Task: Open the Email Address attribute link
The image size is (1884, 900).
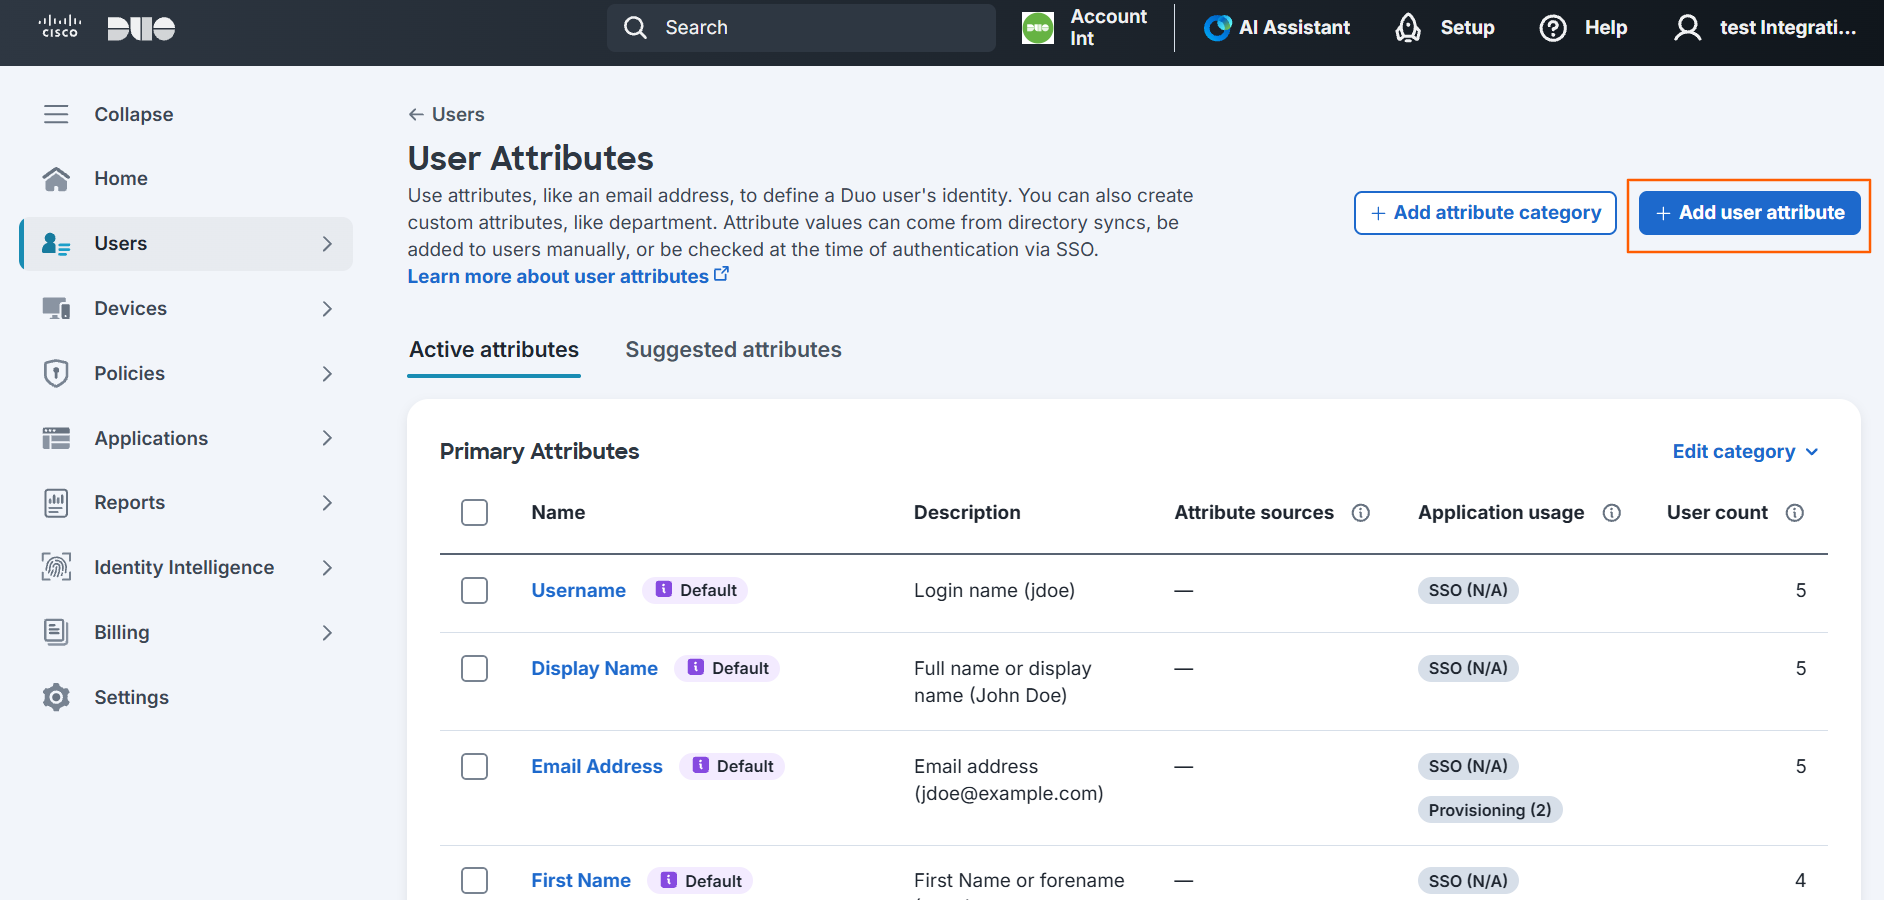Action: [x=597, y=766]
